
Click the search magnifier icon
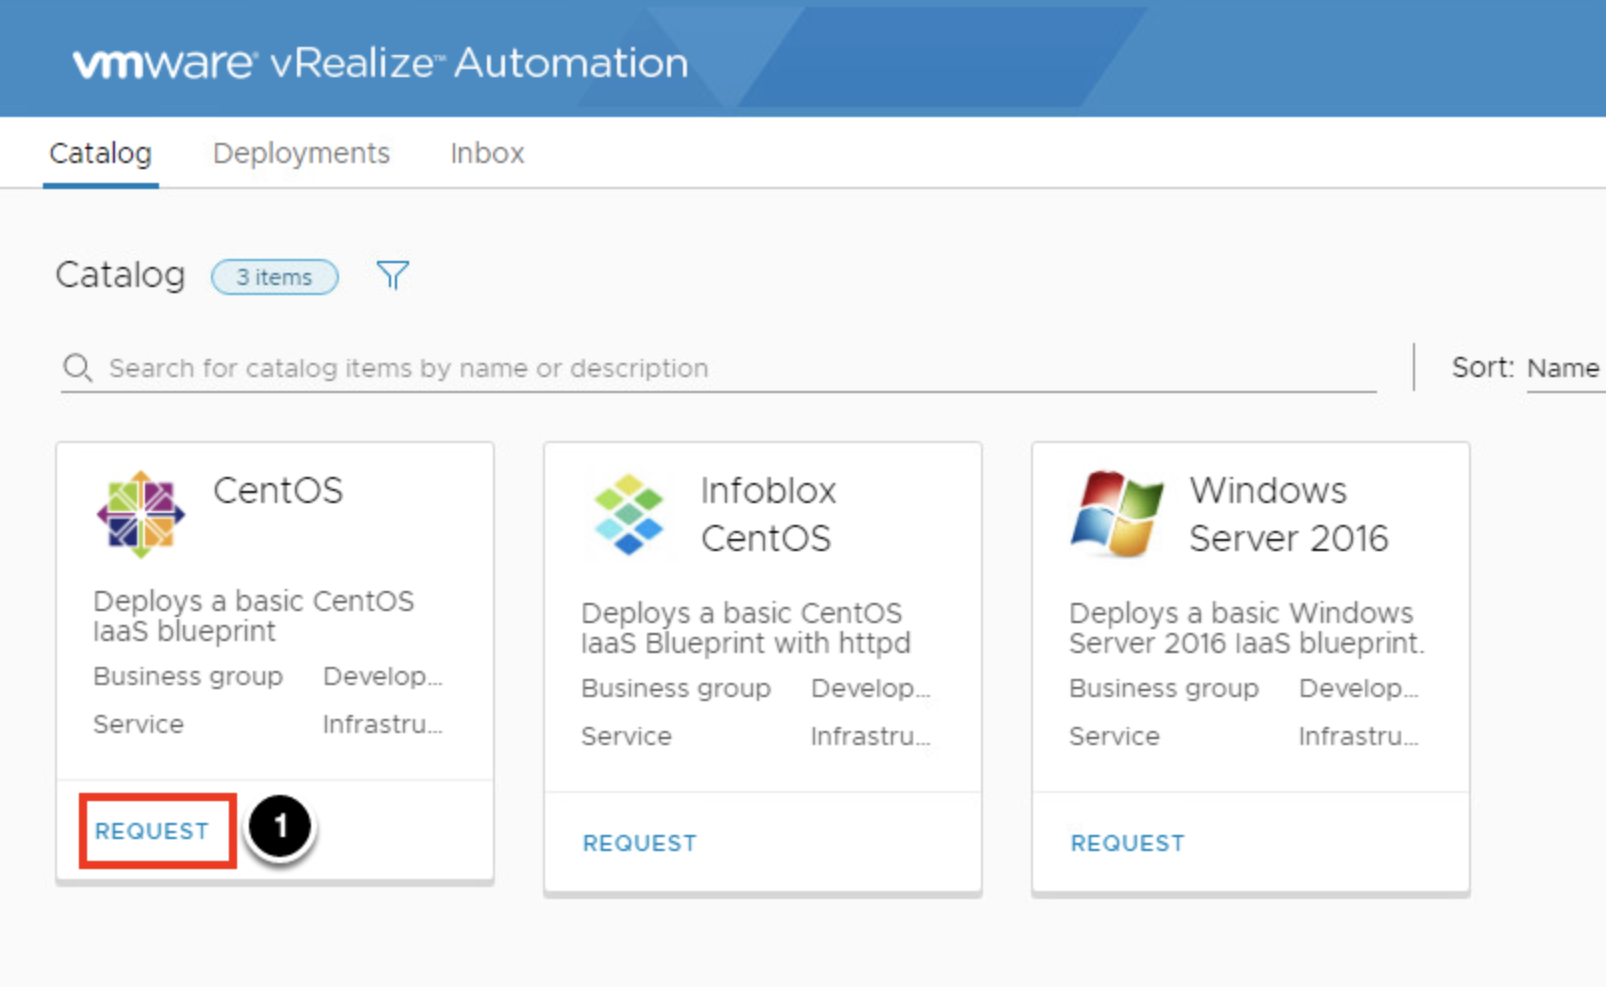[x=78, y=368]
